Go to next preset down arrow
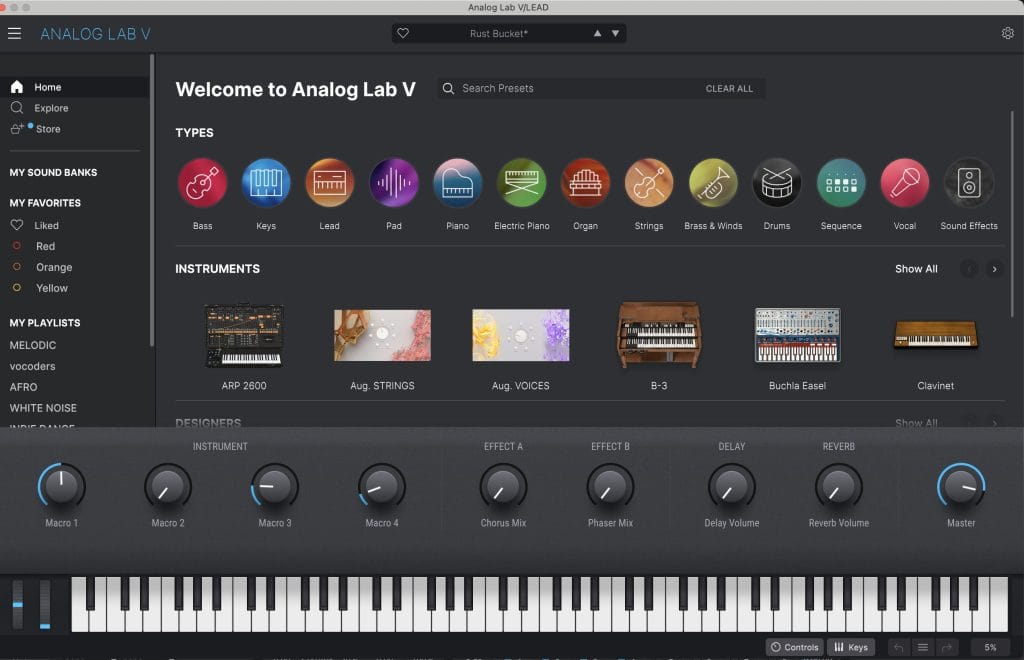Screen dimensions: 1024x660 pos(615,33)
